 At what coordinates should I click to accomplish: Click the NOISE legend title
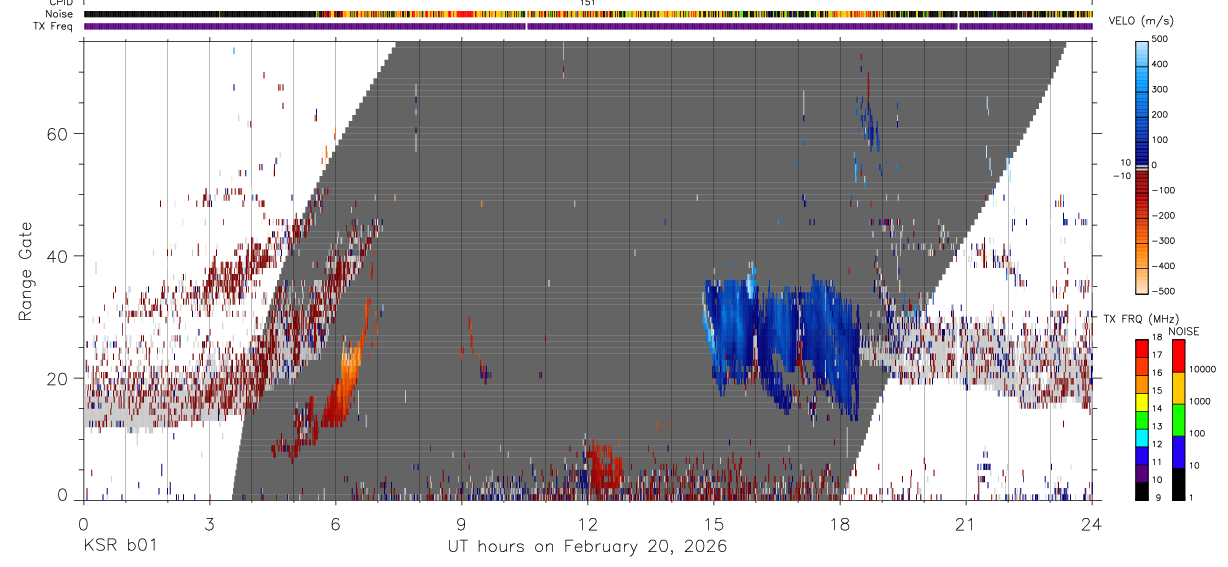pyautogui.click(x=1183, y=331)
